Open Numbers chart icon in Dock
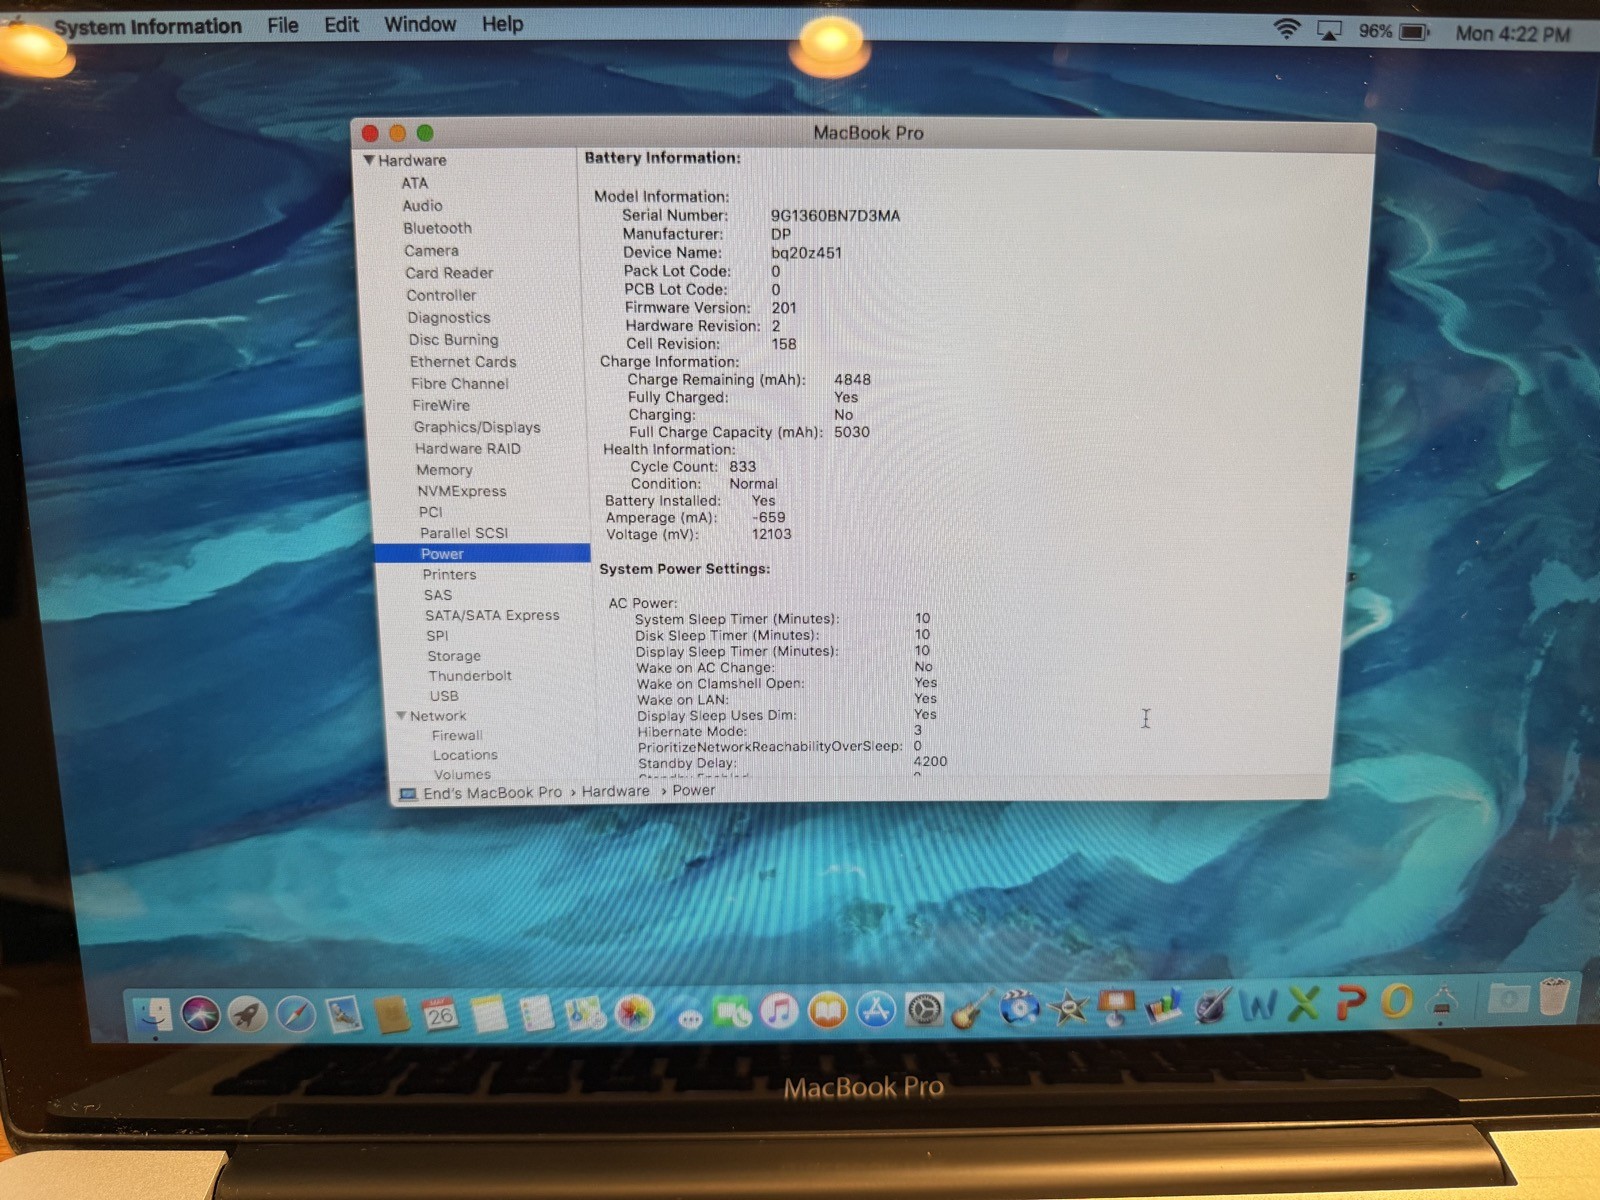Viewport: 1600px width, 1200px height. click(x=1163, y=1005)
